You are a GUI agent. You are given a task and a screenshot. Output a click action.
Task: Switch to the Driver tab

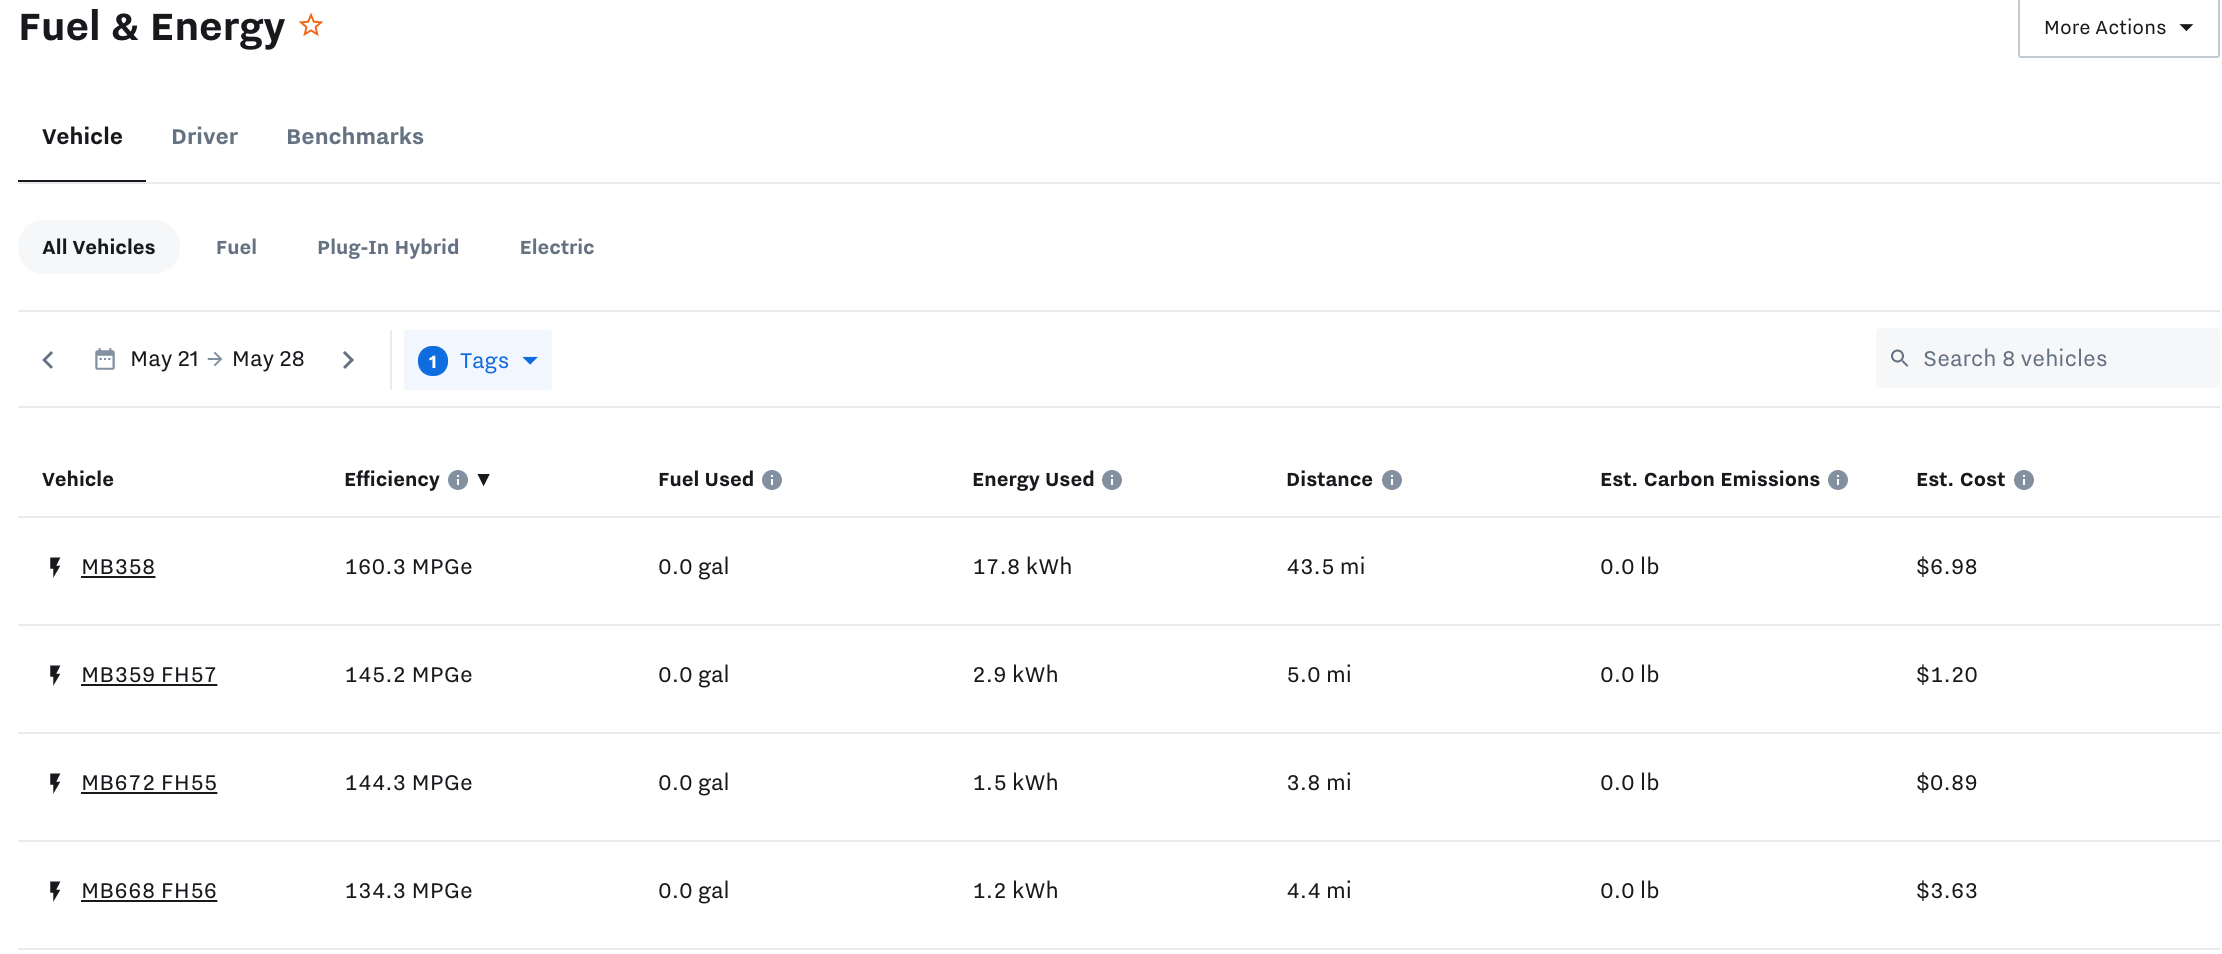pyautogui.click(x=204, y=136)
